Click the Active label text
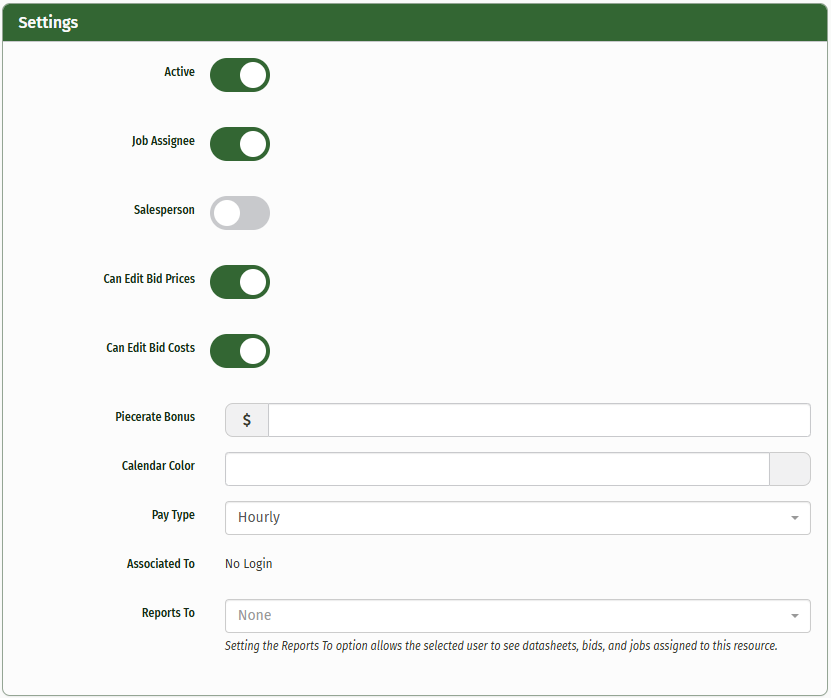This screenshot has width=831, height=698. (179, 72)
